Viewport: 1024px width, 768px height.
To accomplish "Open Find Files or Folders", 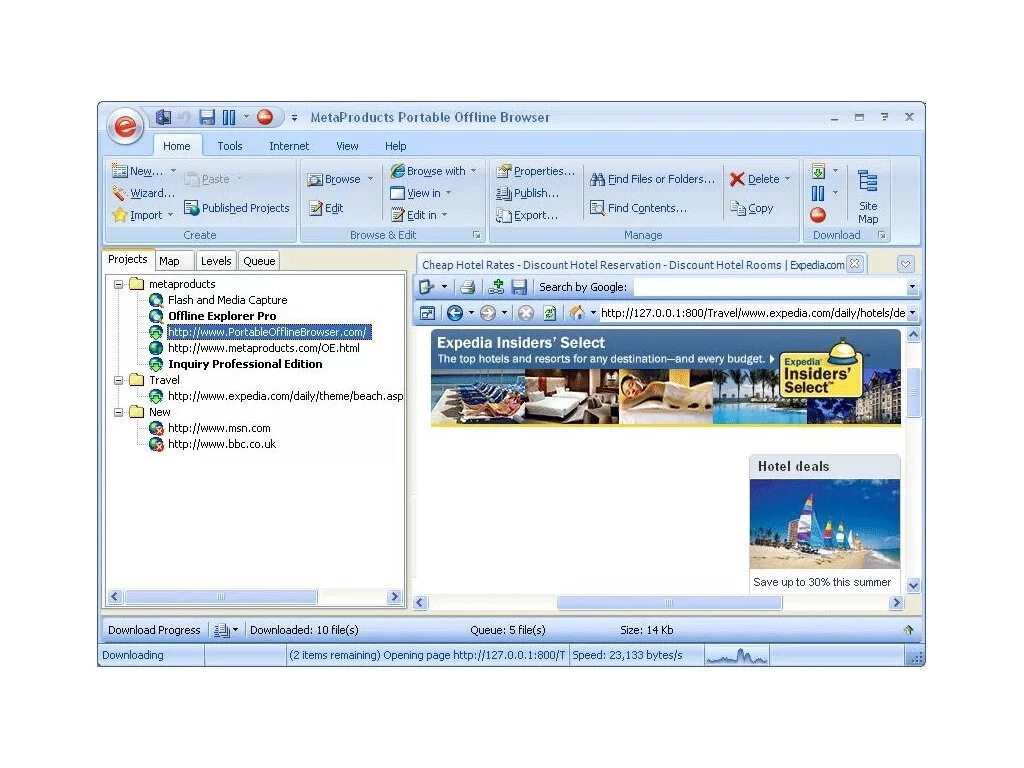I will (x=652, y=179).
